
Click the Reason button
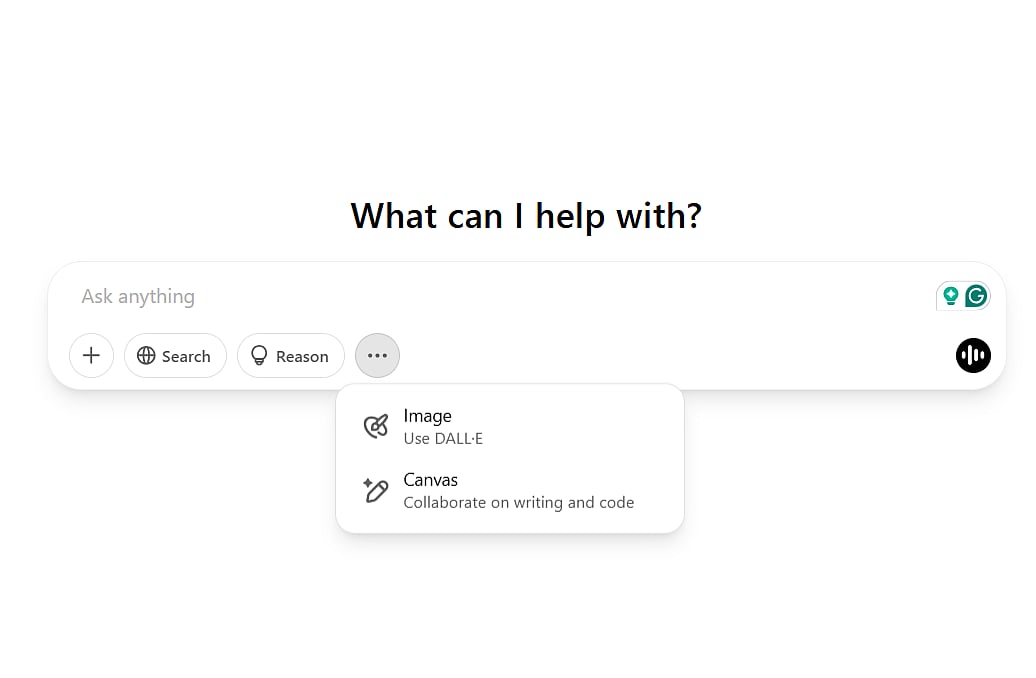point(291,356)
